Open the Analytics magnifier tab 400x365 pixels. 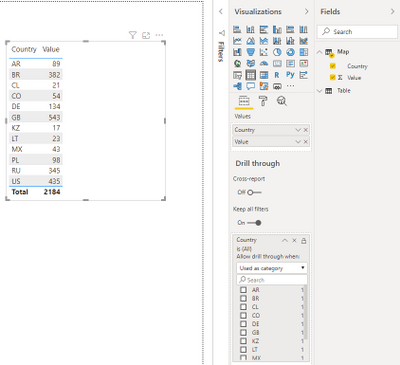point(282,101)
